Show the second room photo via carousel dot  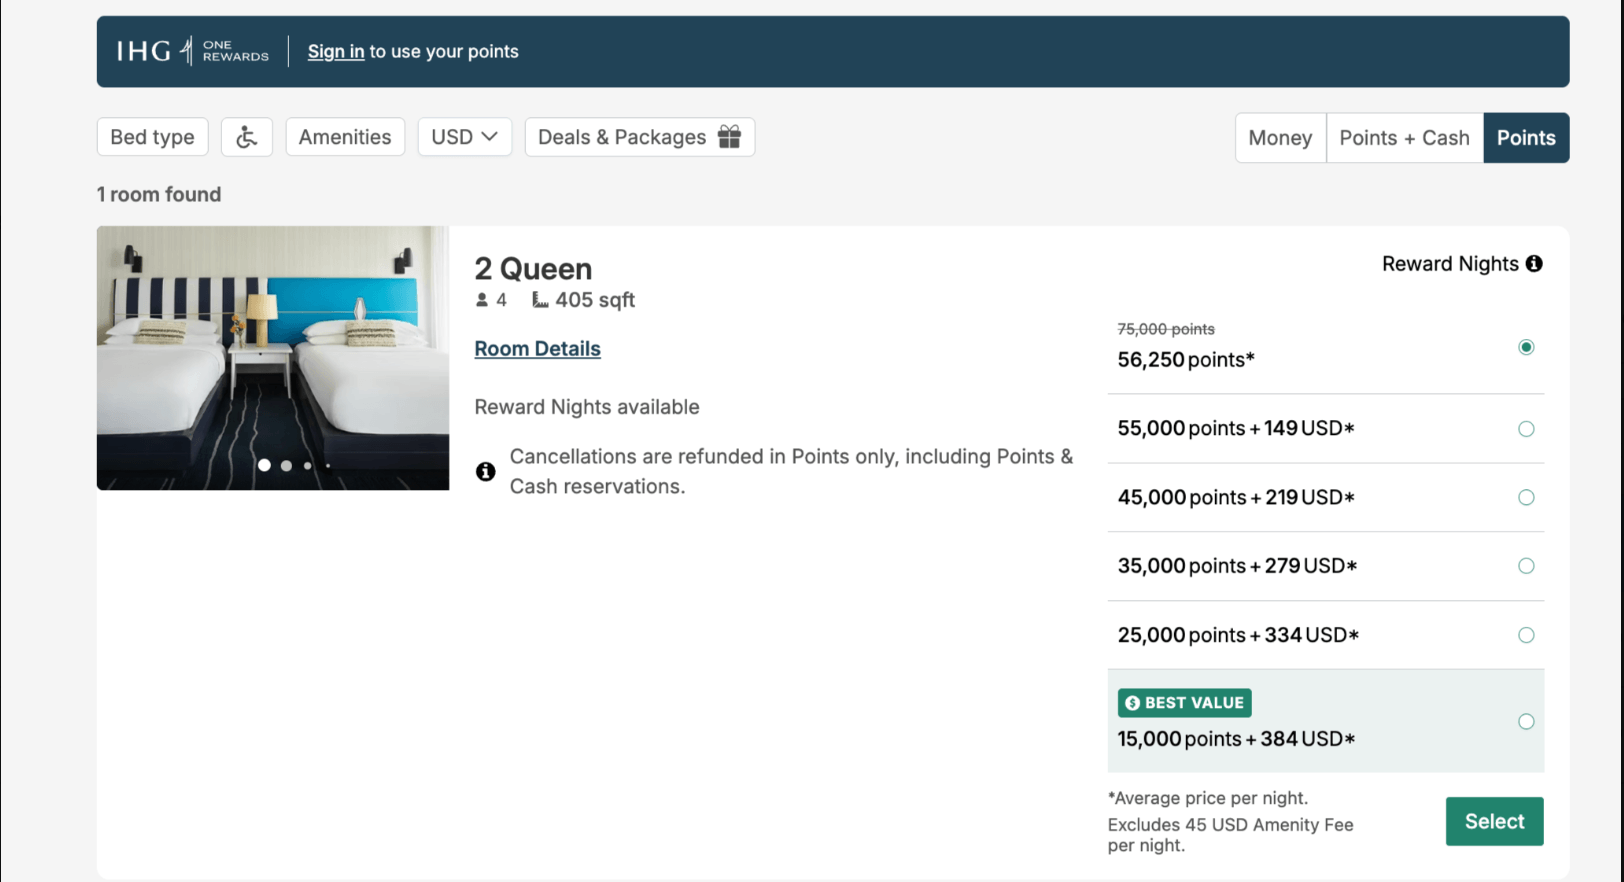pyautogui.click(x=286, y=465)
